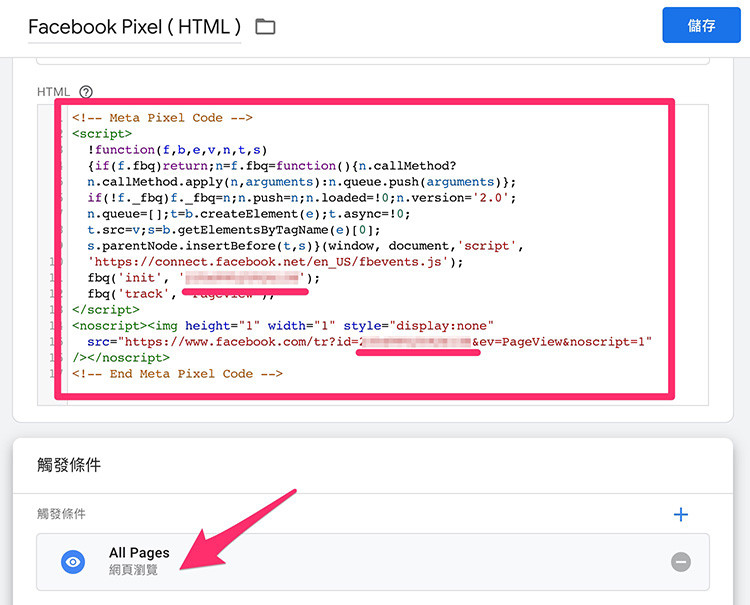Edit the tag name Facebook Pixel ( HTML )
Viewport: 750px width, 605px height.
tap(134, 27)
